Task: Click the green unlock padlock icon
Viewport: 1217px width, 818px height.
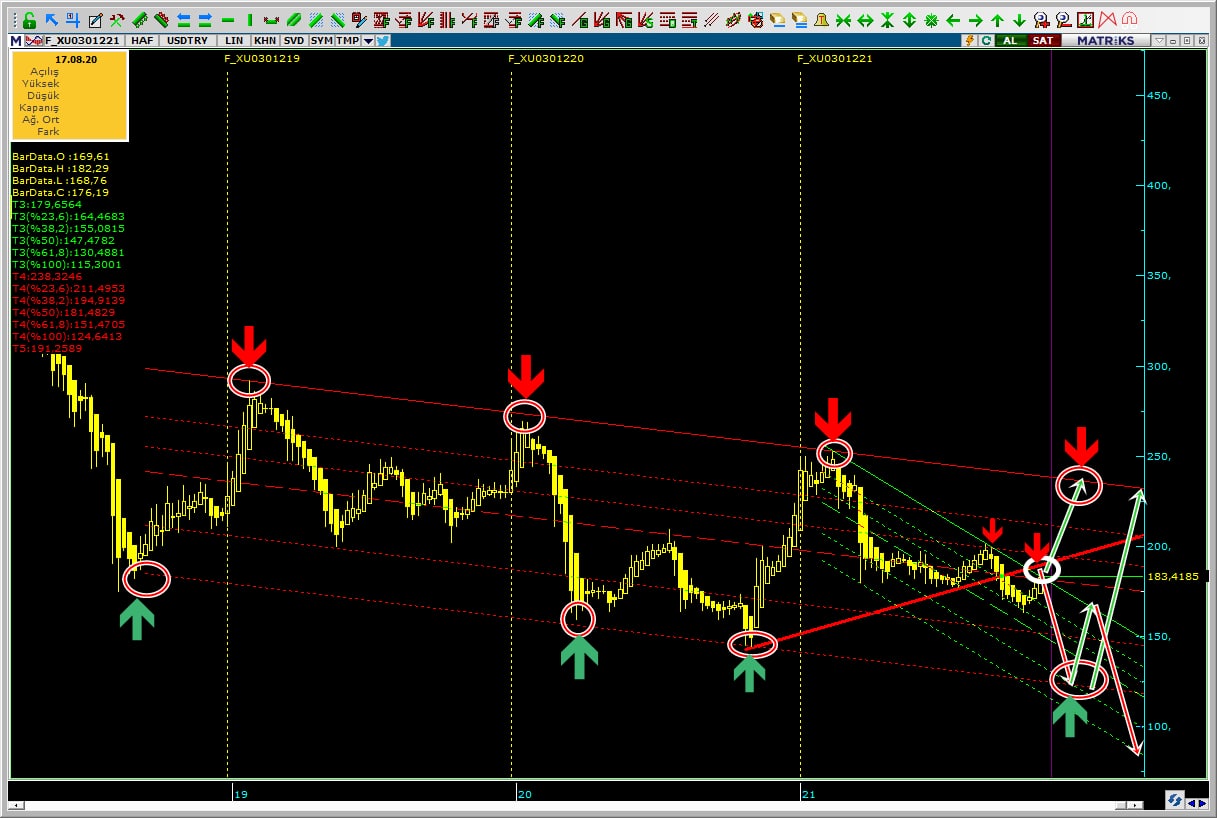Action: click(29, 20)
